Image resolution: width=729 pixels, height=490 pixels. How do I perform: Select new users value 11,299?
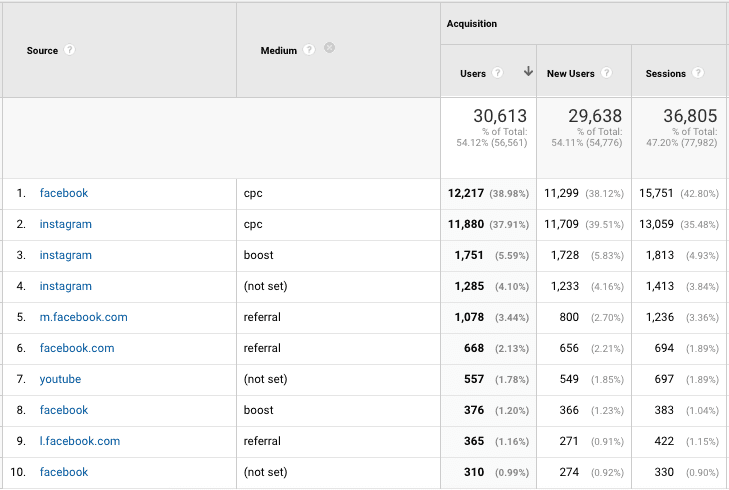tap(561, 193)
